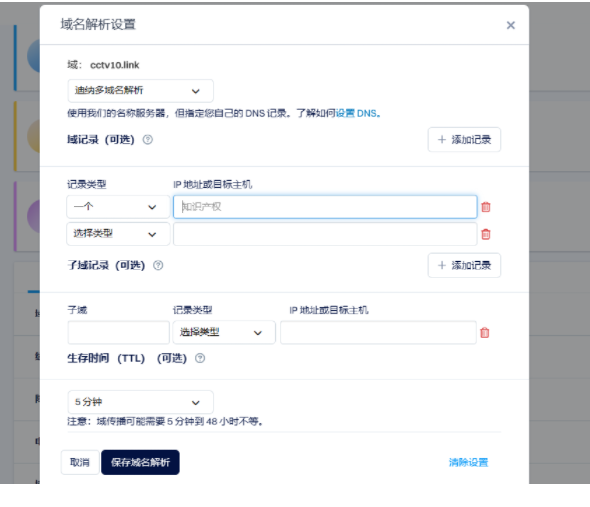This screenshot has width=590, height=507.
Task: Save with 保存域名解析 button
Action: 140,462
